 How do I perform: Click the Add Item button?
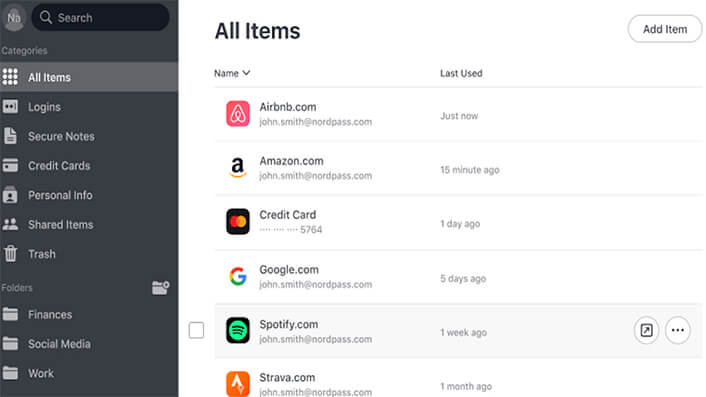click(x=665, y=29)
